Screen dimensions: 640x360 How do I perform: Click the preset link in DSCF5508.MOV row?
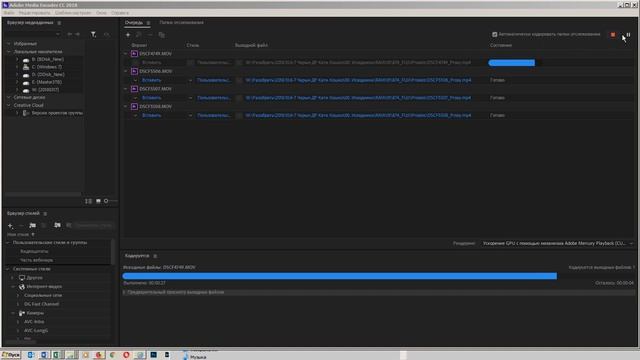[214, 116]
